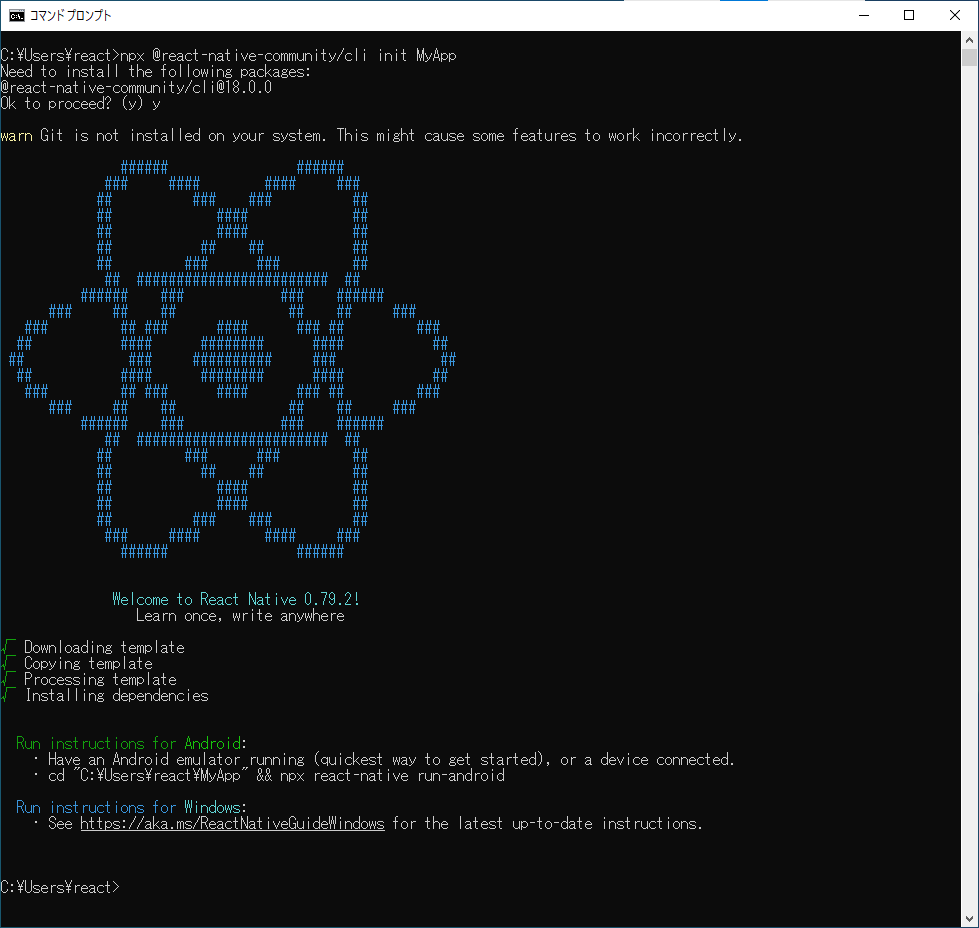Maximize the Command Prompt window
Image resolution: width=979 pixels, height=928 pixels.
point(909,15)
